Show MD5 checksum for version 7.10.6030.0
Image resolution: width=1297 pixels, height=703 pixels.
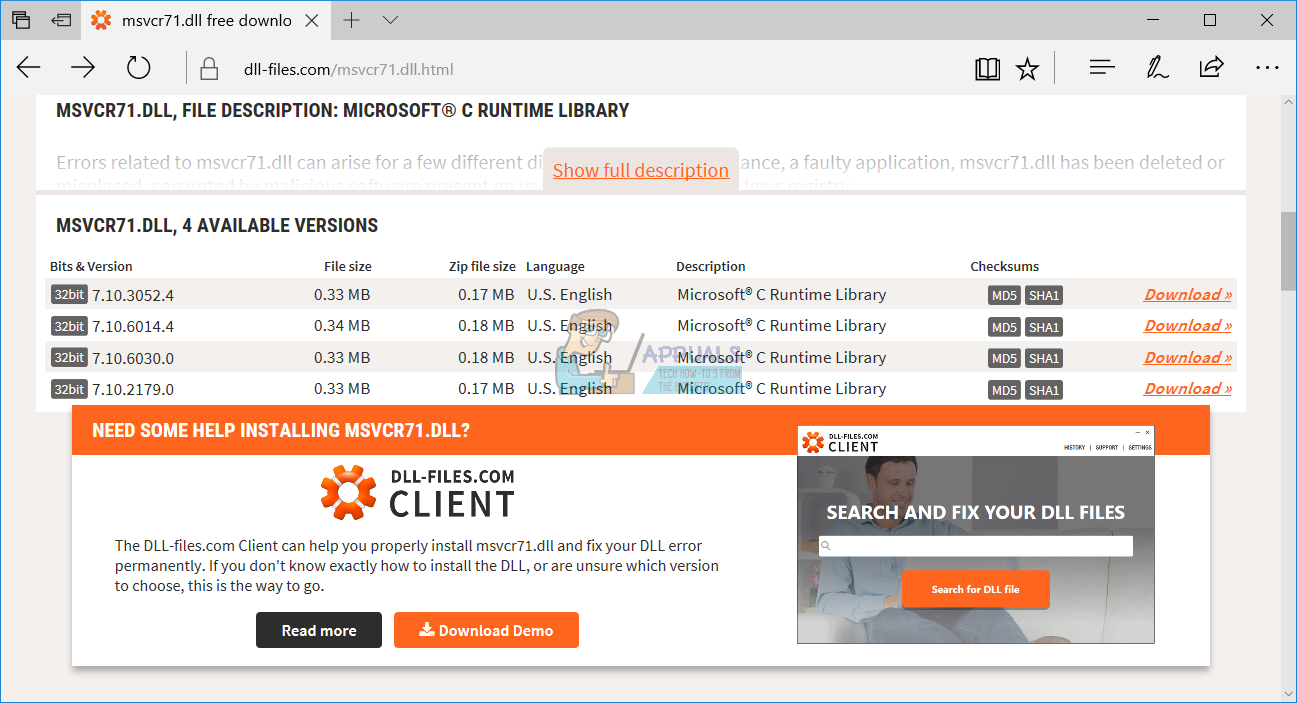[1004, 358]
